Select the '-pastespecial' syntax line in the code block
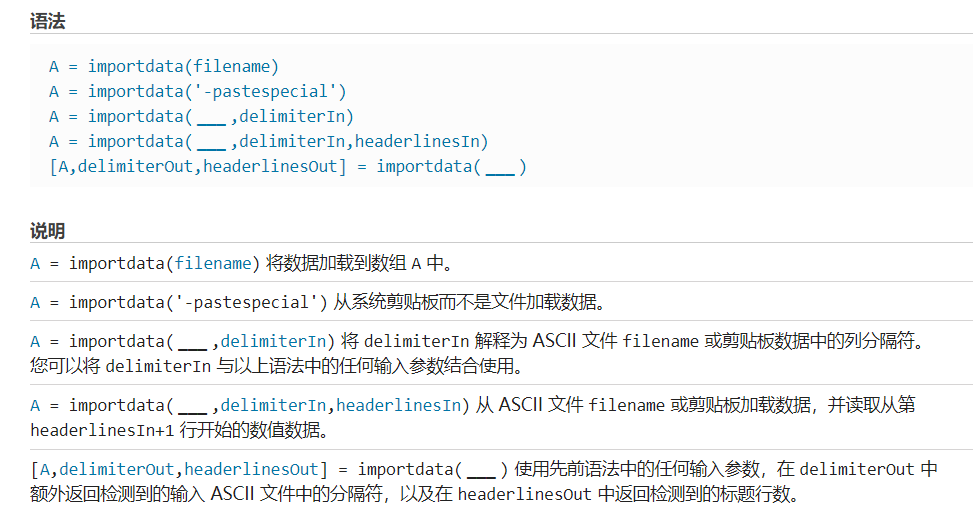The image size is (973, 519). tap(198, 91)
